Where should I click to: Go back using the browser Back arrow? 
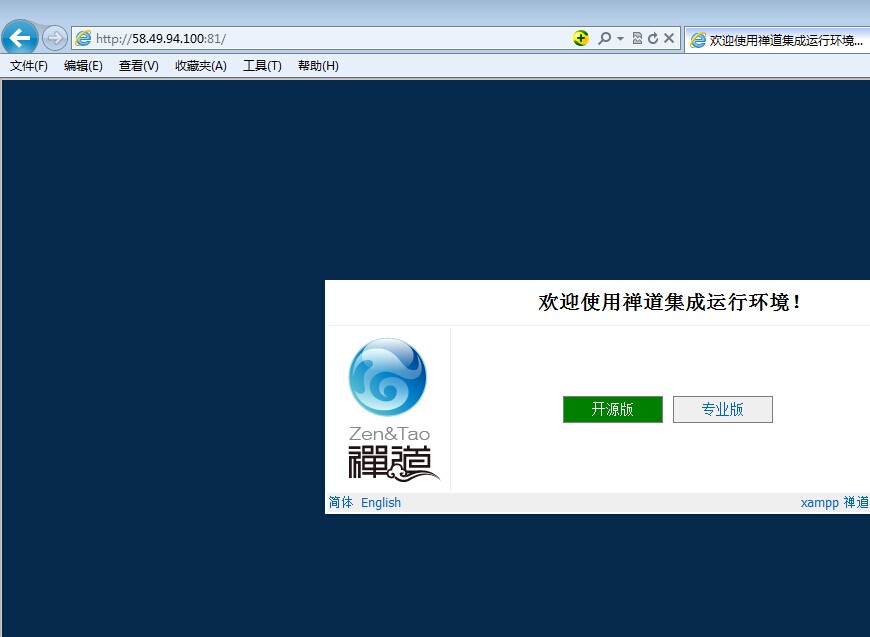click(x=20, y=38)
